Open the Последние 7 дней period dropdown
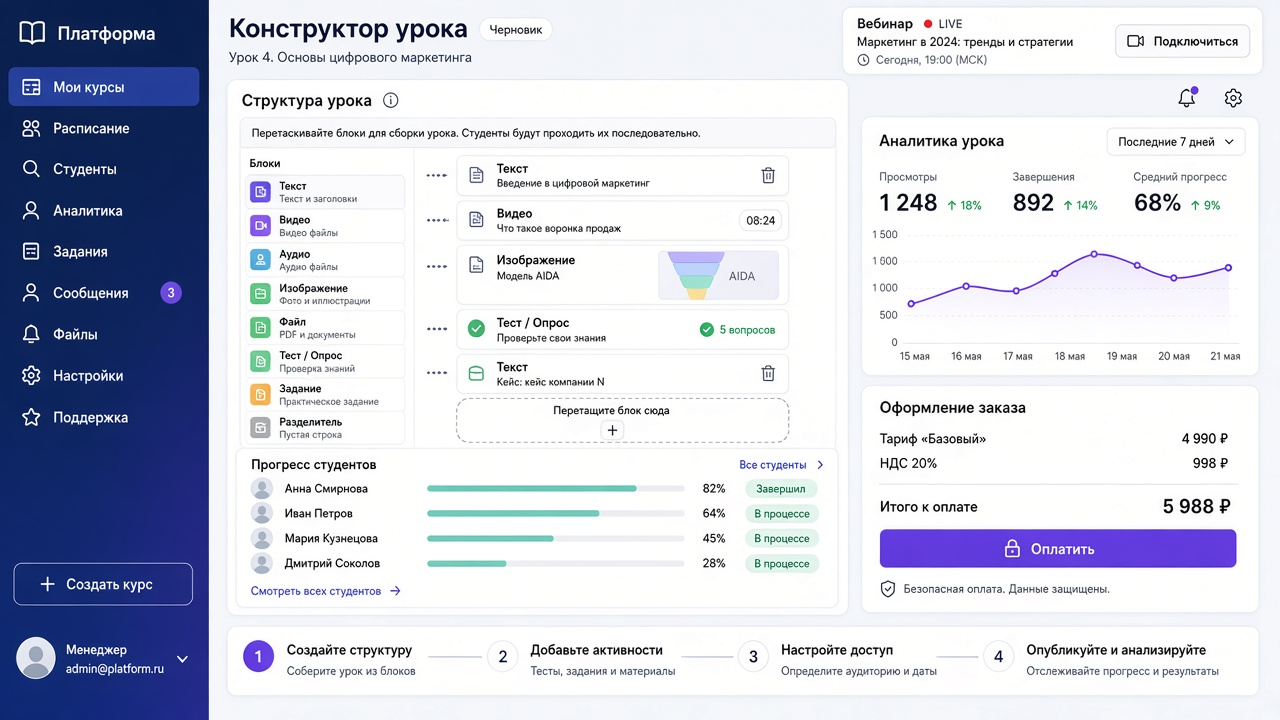This screenshot has height=720, width=1280. [x=1175, y=142]
